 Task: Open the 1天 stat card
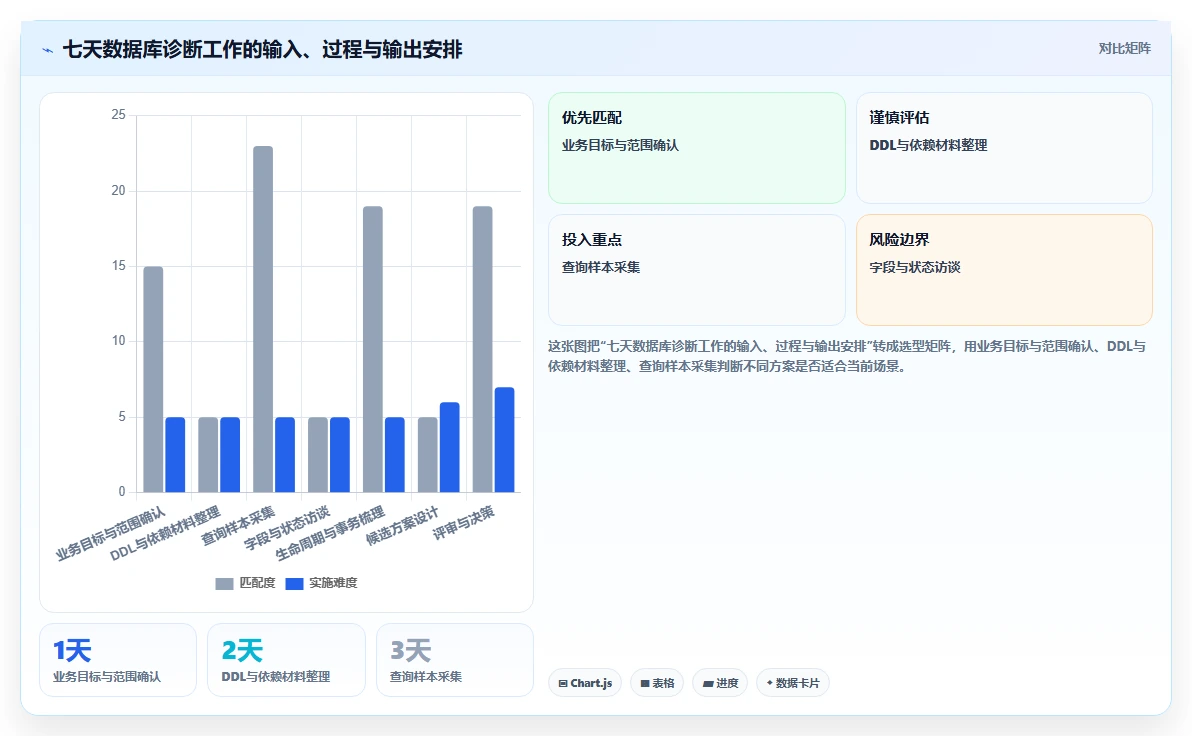[118, 660]
